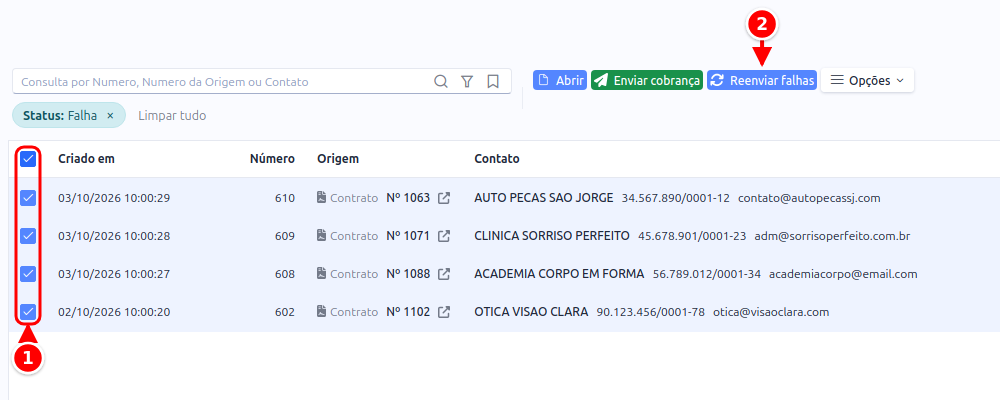Image resolution: width=1000 pixels, height=400 pixels.
Task: Click the Abrir button
Action: coord(560,80)
